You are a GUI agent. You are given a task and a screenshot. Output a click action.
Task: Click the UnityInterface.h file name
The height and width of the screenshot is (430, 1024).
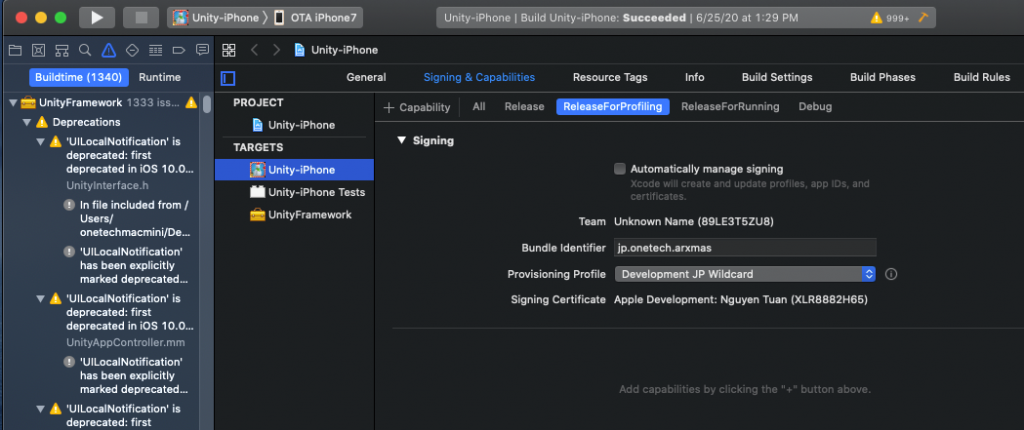point(107,186)
